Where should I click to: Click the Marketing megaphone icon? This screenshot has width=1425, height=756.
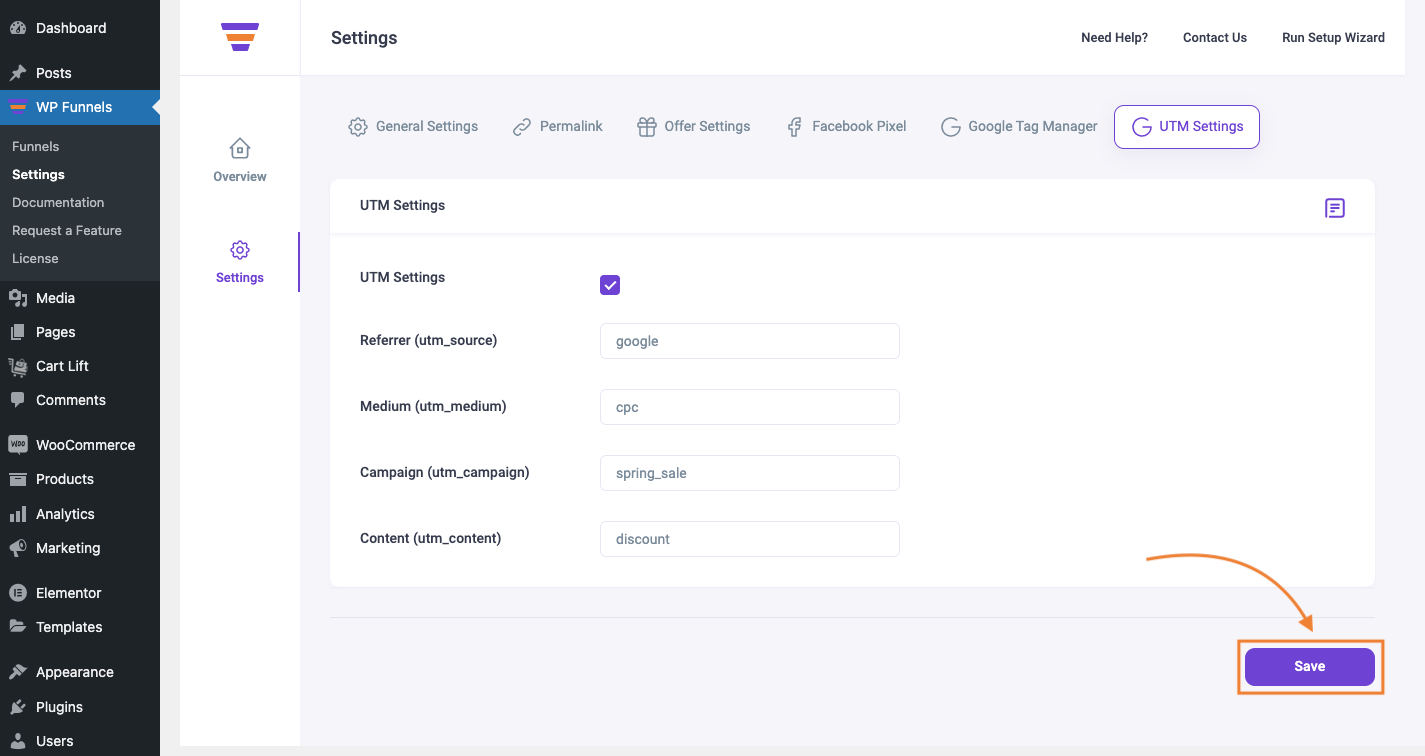[18, 548]
